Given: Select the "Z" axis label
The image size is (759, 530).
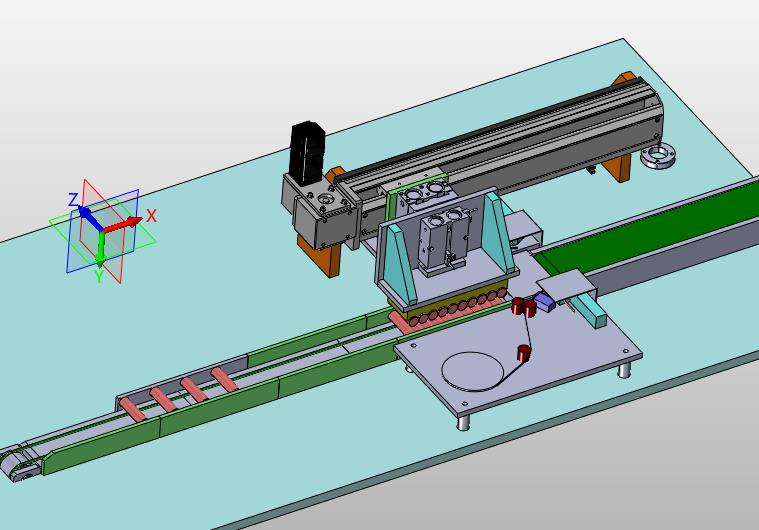Looking at the screenshot, I should point(73,199).
